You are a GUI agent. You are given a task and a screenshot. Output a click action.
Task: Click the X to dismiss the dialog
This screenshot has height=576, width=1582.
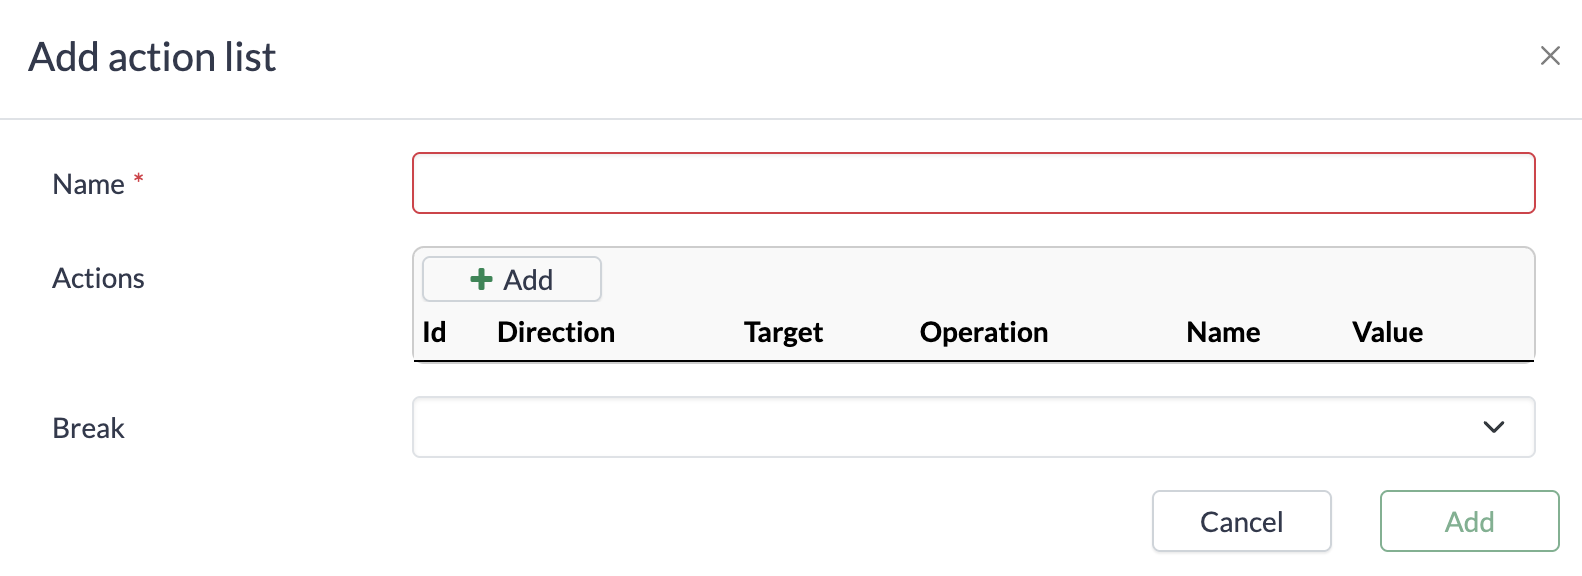tap(1551, 56)
